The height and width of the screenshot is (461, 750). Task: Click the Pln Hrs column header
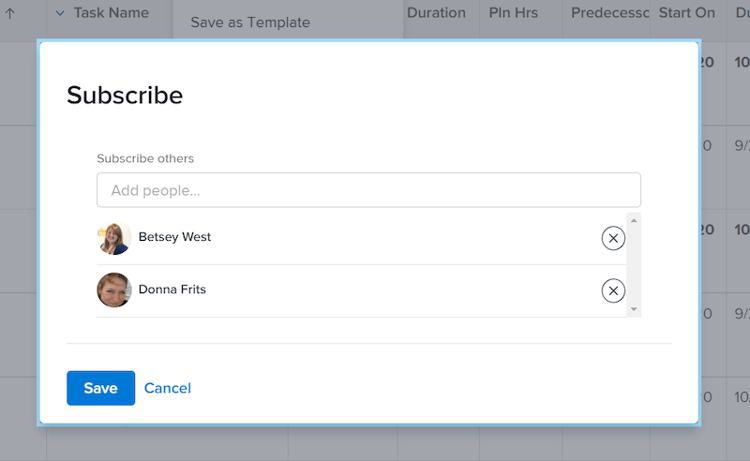tap(514, 13)
